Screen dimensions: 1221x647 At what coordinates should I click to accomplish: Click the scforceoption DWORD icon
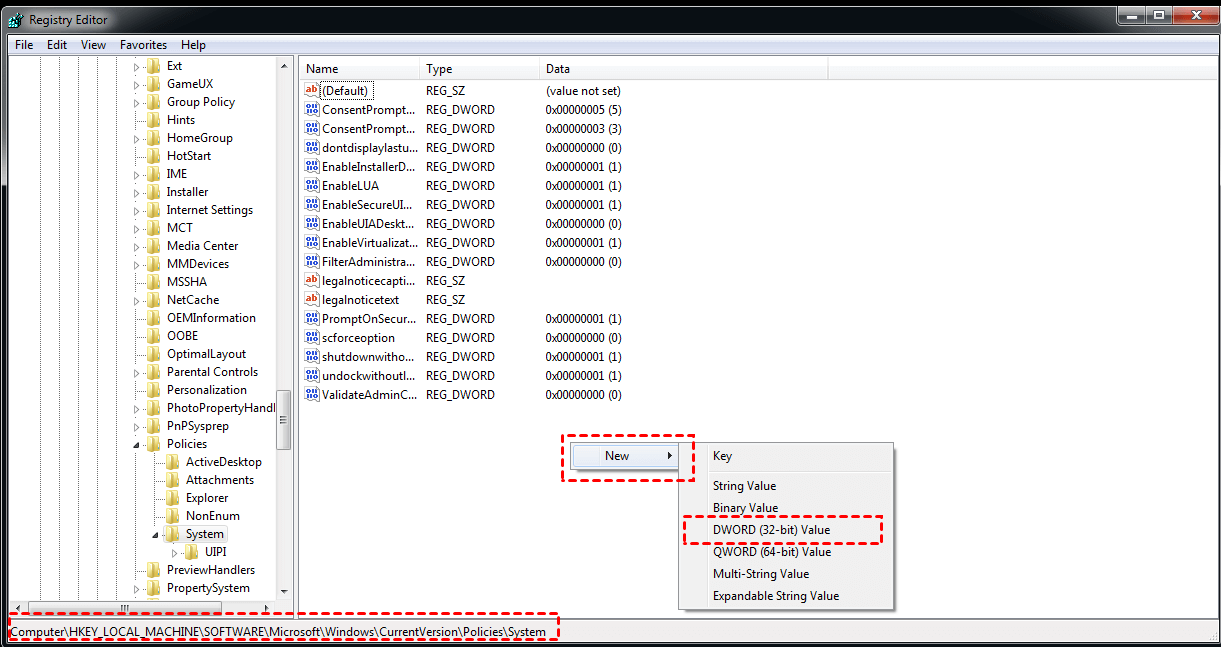(x=311, y=338)
